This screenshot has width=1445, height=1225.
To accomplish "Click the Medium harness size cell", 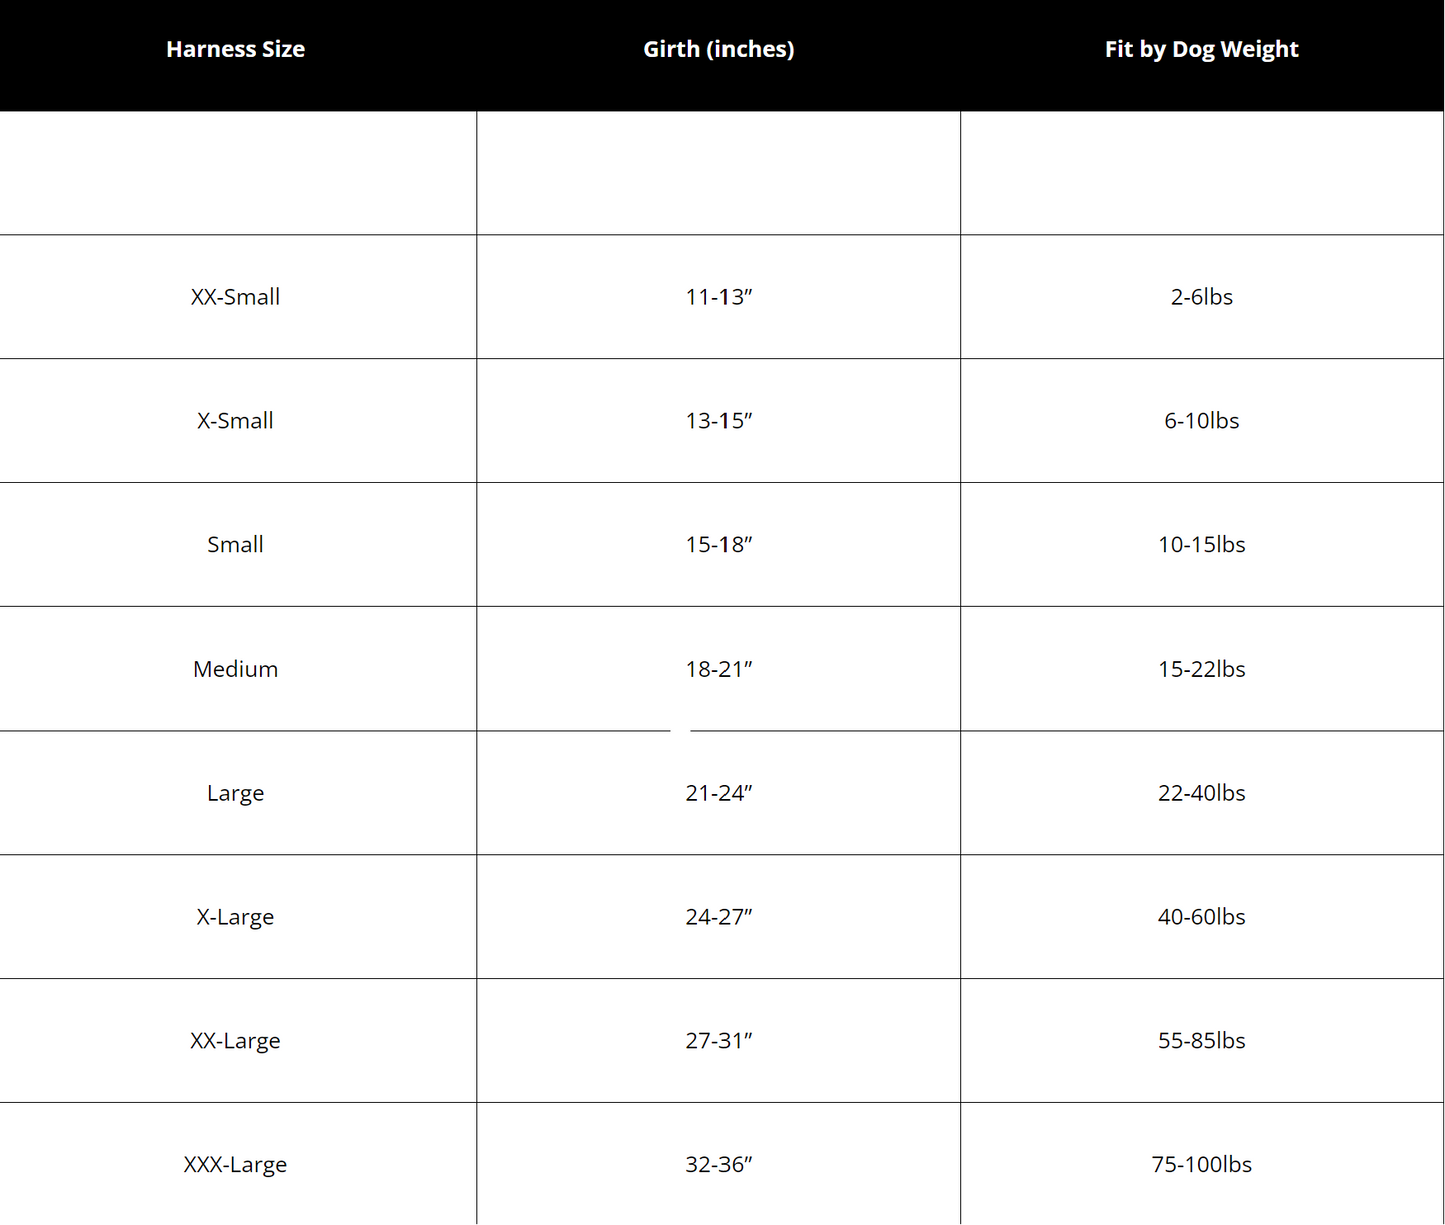I will 235,669.
